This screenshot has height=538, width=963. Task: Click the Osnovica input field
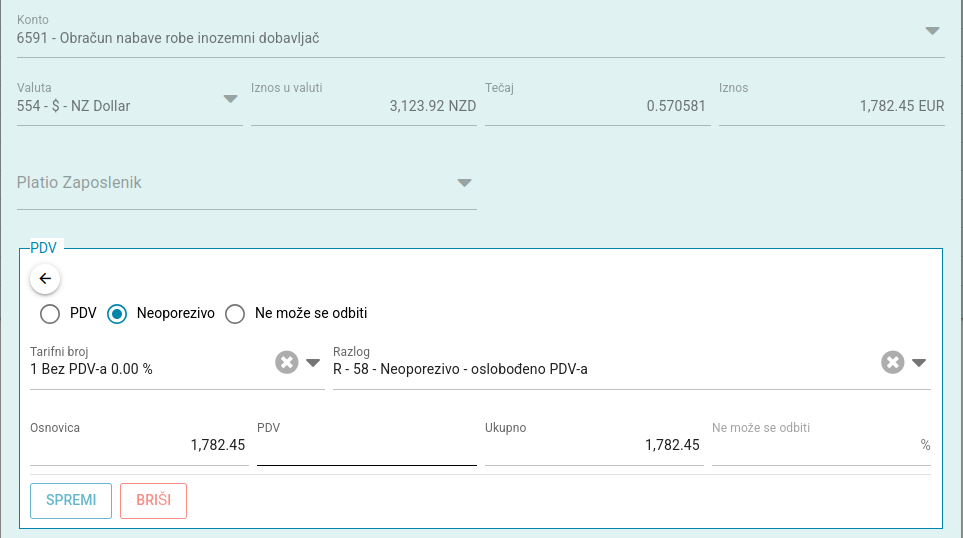click(139, 445)
